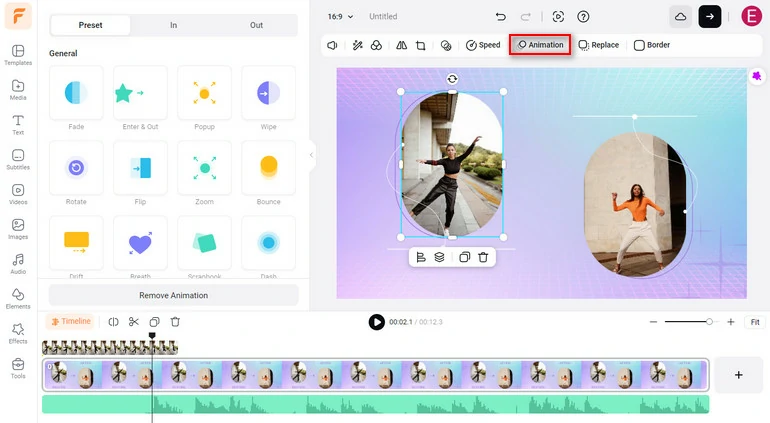Click the Border toolbar button

652,45
